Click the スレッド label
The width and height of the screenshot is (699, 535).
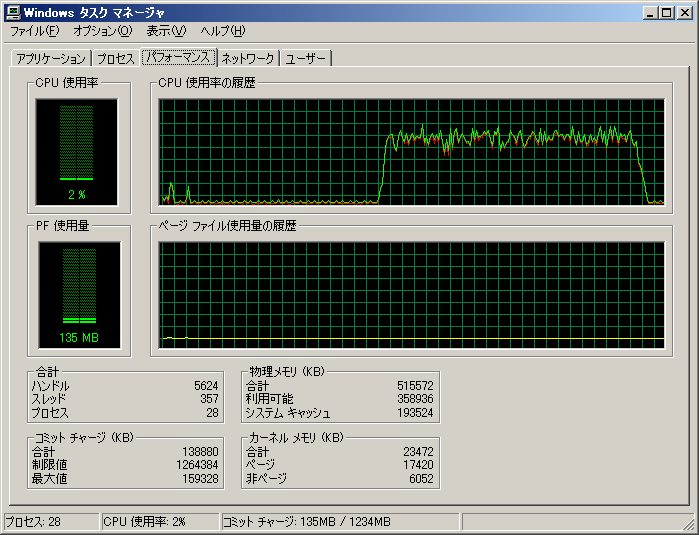(x=49, y=399)
